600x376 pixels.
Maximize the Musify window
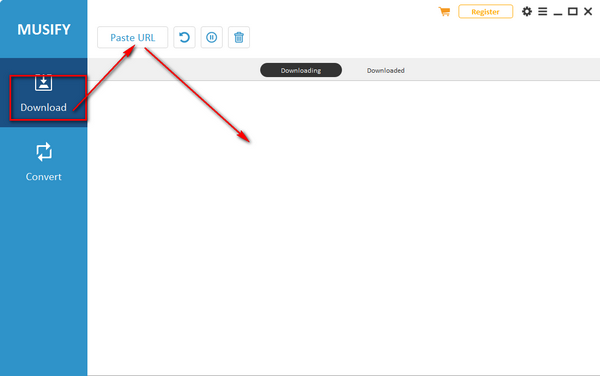(x=573, y=11)
